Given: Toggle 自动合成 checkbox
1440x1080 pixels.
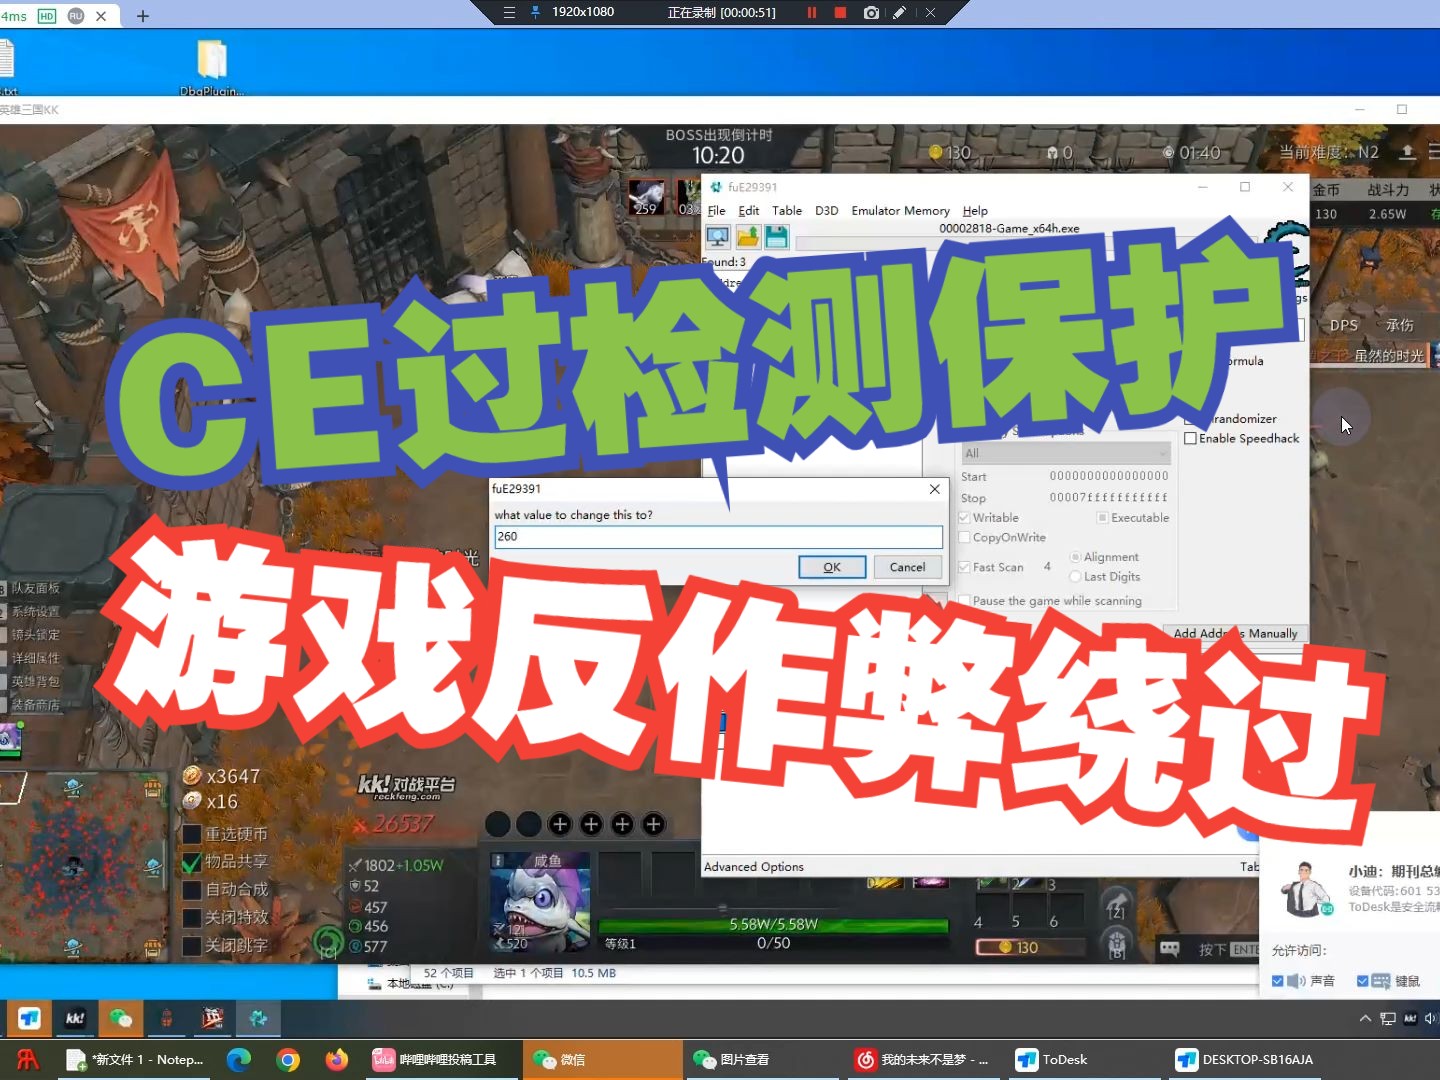Looking at the screenshot, I should [192, 890].
